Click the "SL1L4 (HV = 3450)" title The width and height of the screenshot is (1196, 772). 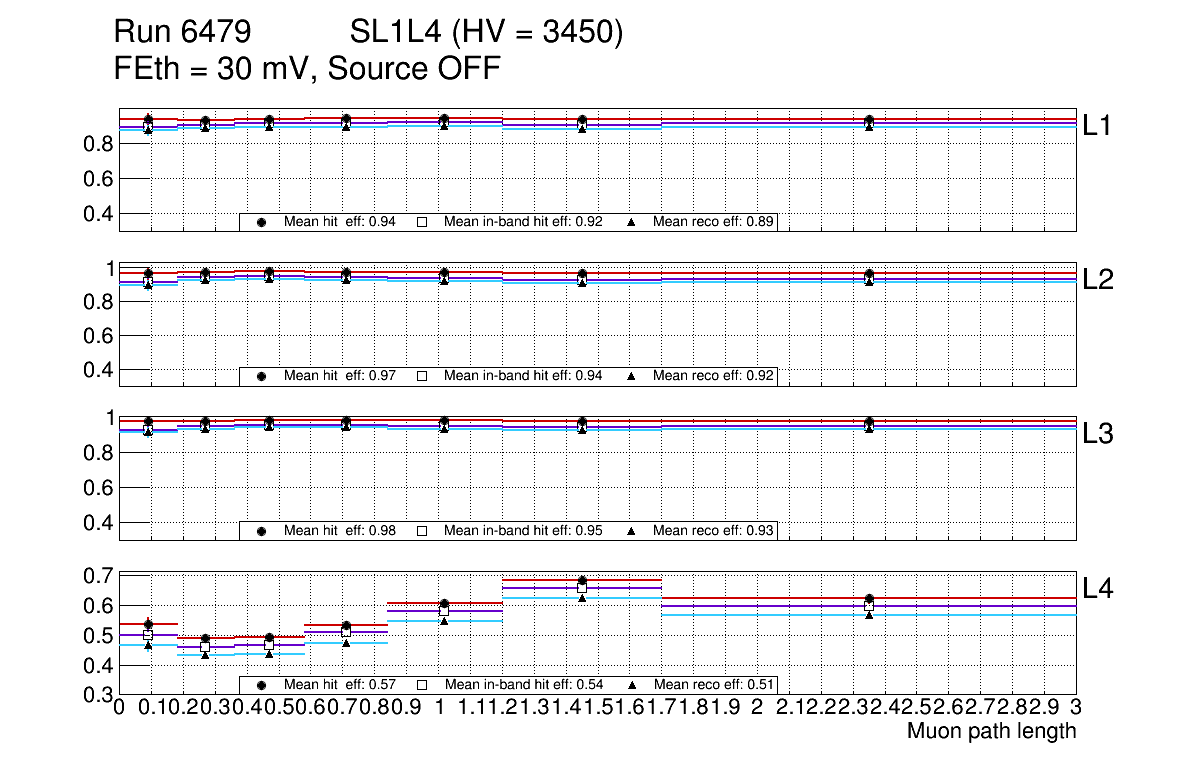coord(487,34)
